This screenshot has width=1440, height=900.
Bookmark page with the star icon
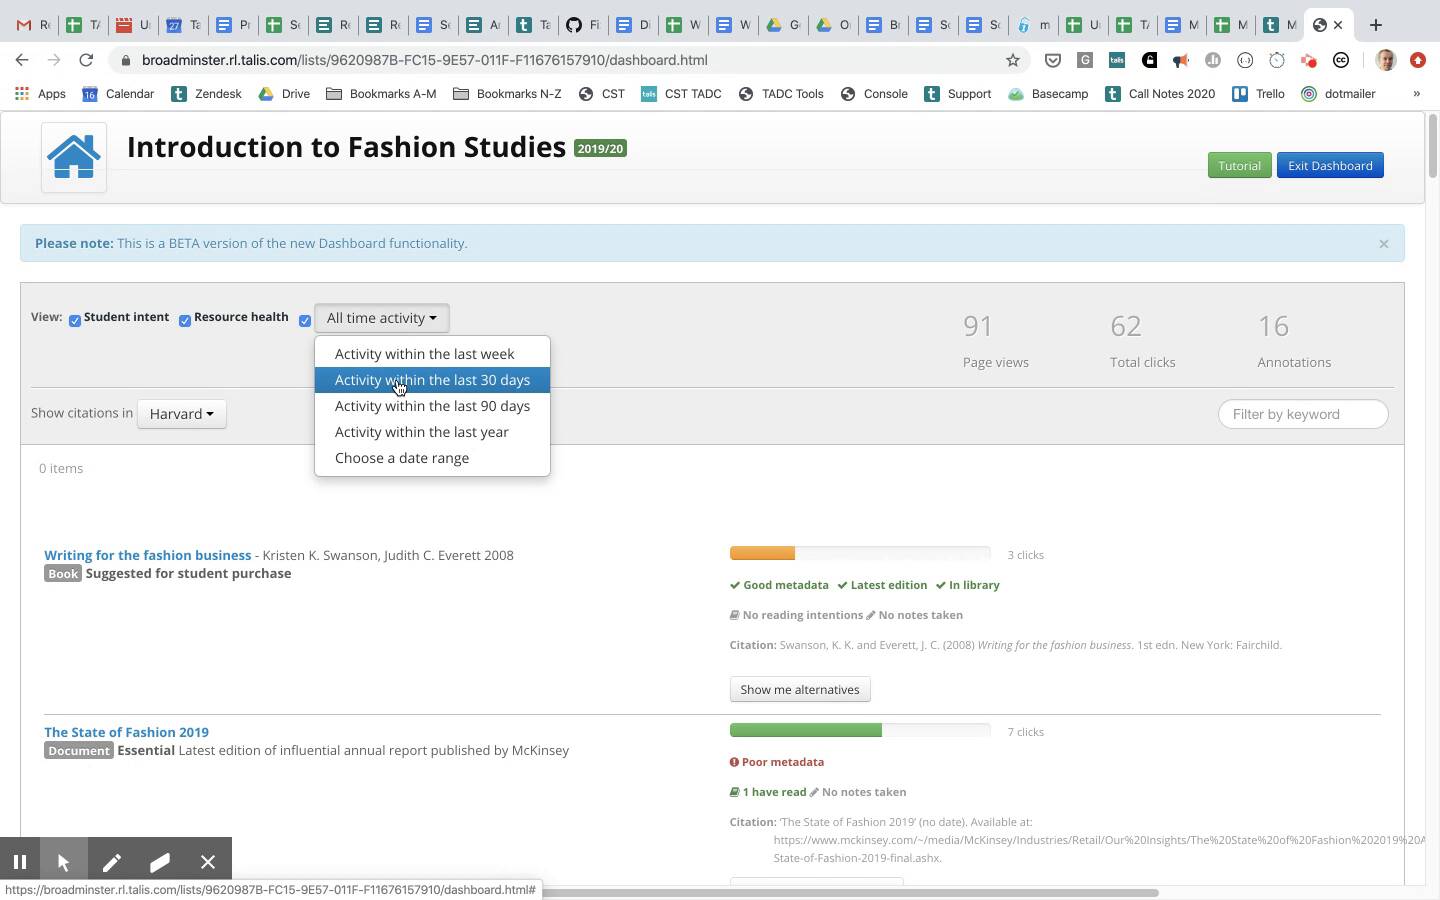click(1012, 60)
